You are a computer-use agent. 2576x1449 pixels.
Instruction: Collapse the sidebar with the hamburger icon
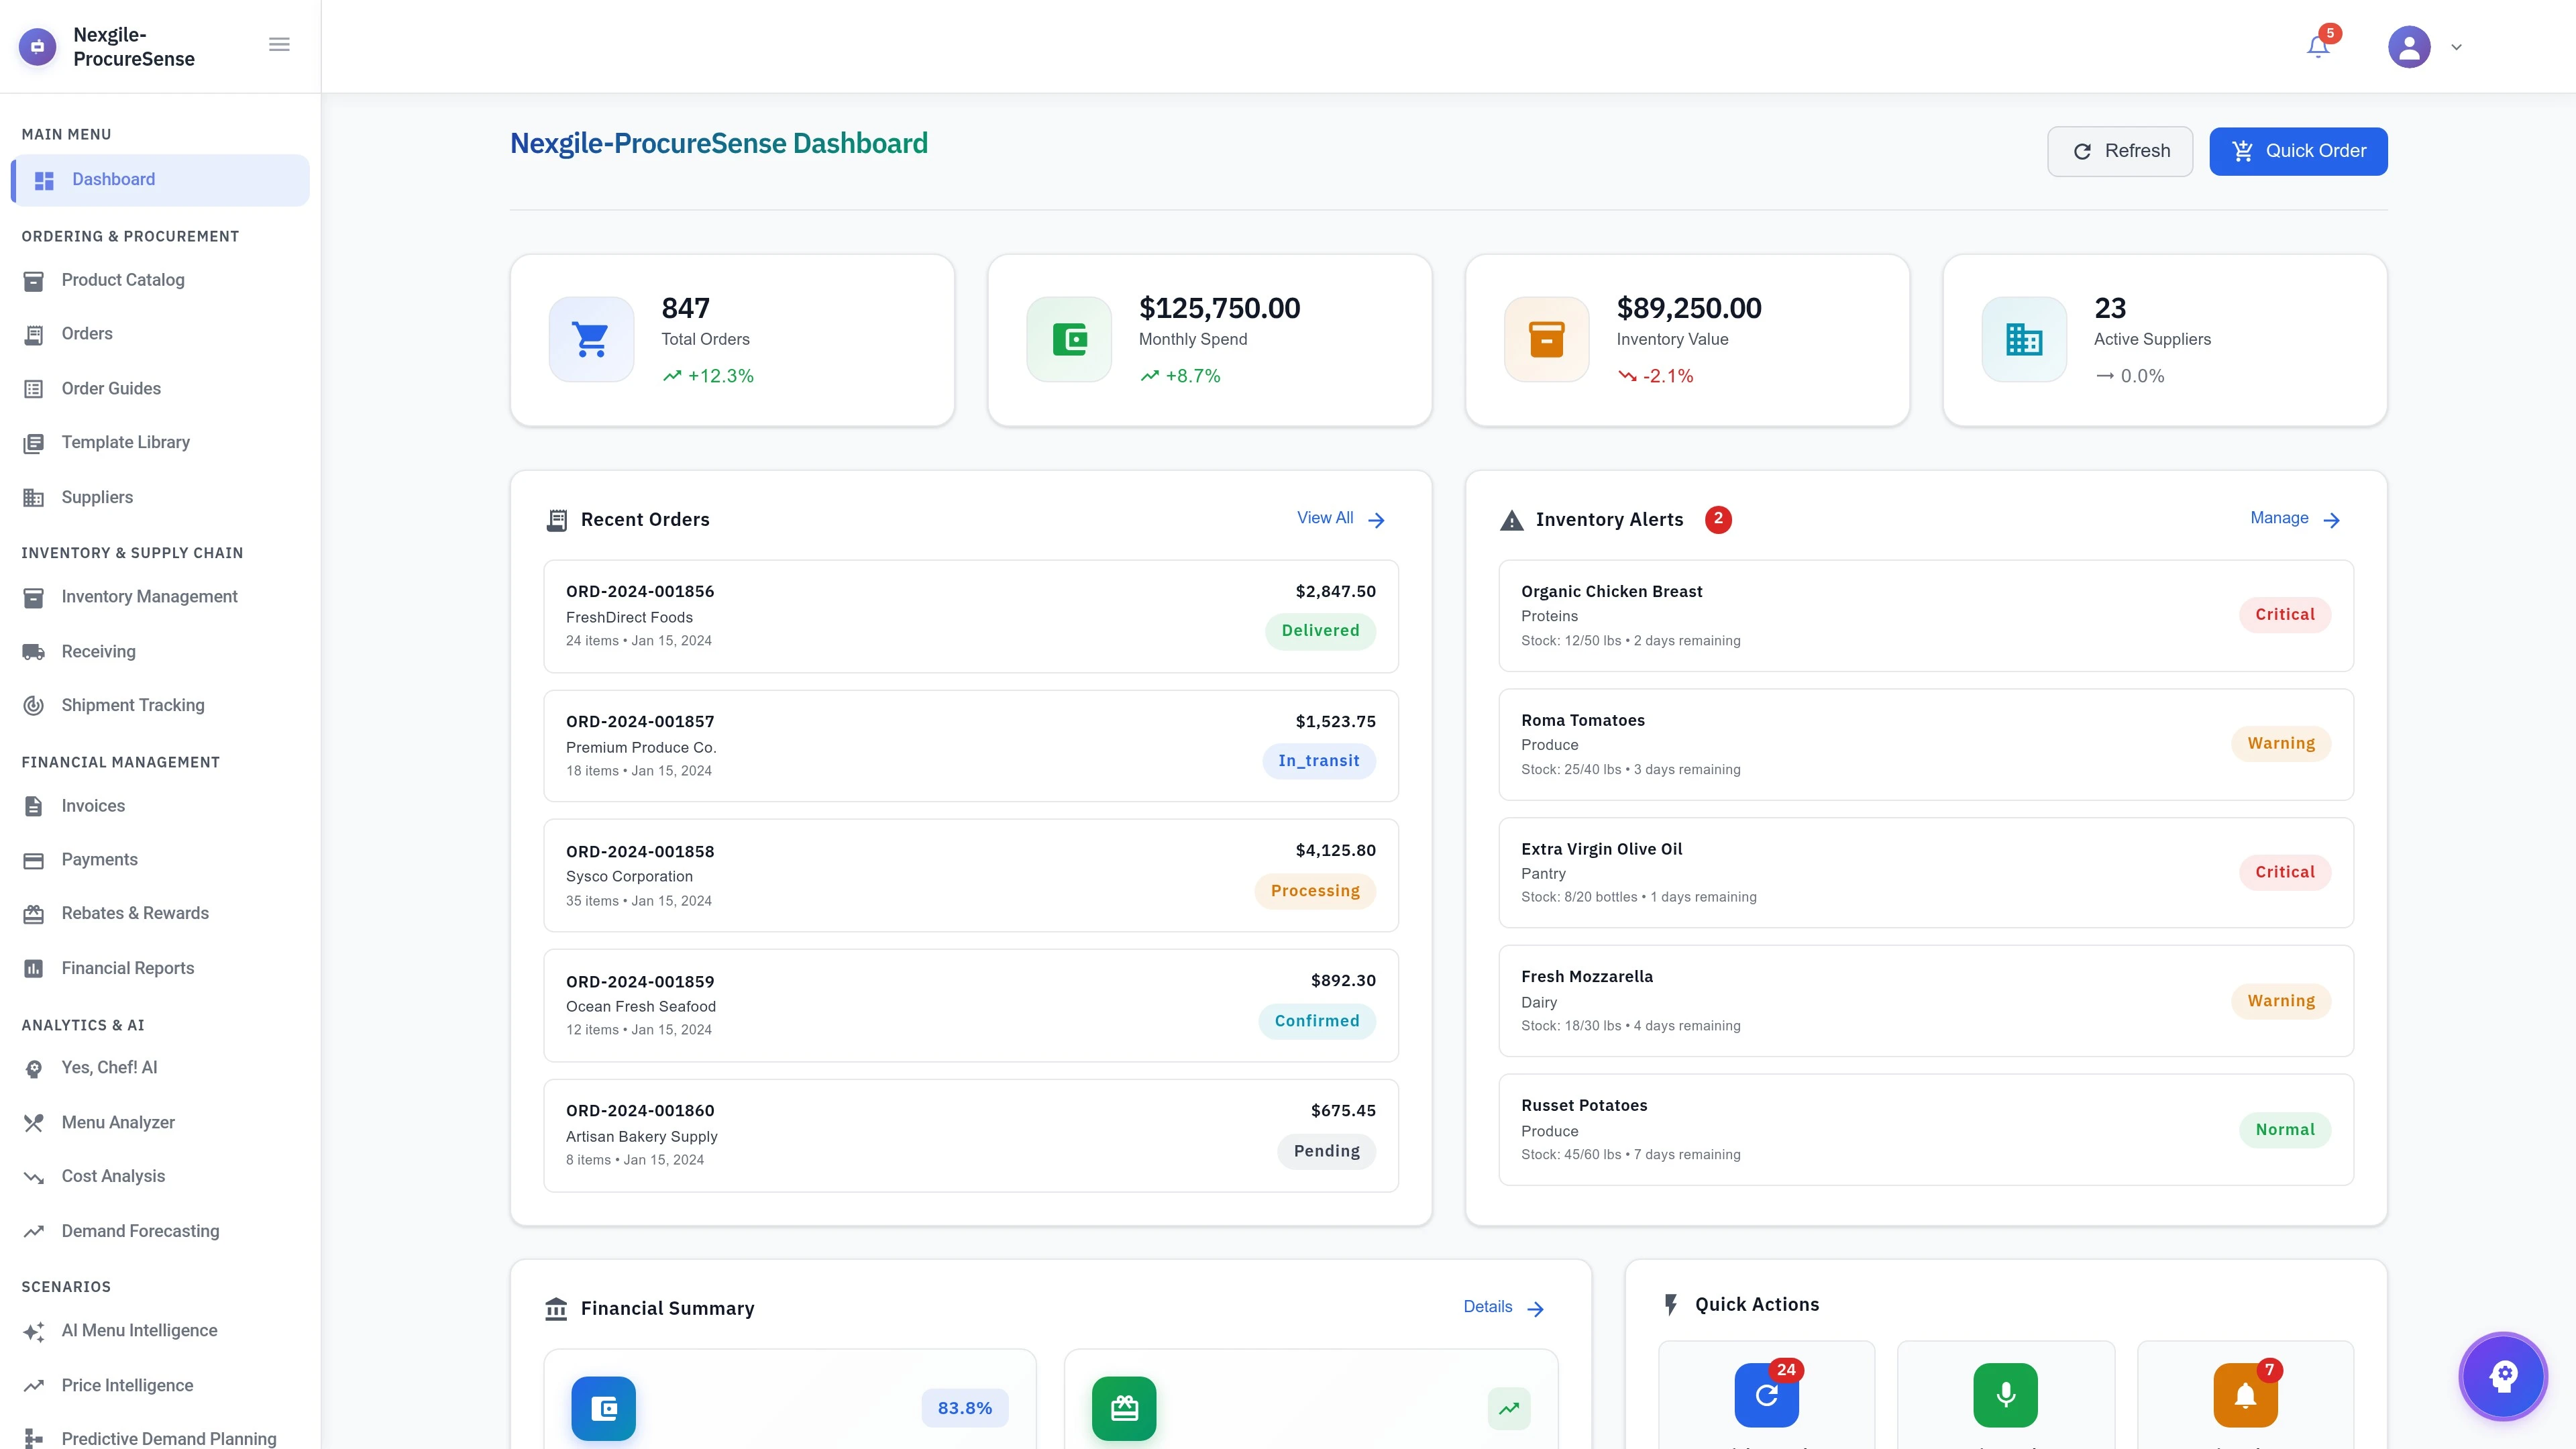(x=278, y=44)
